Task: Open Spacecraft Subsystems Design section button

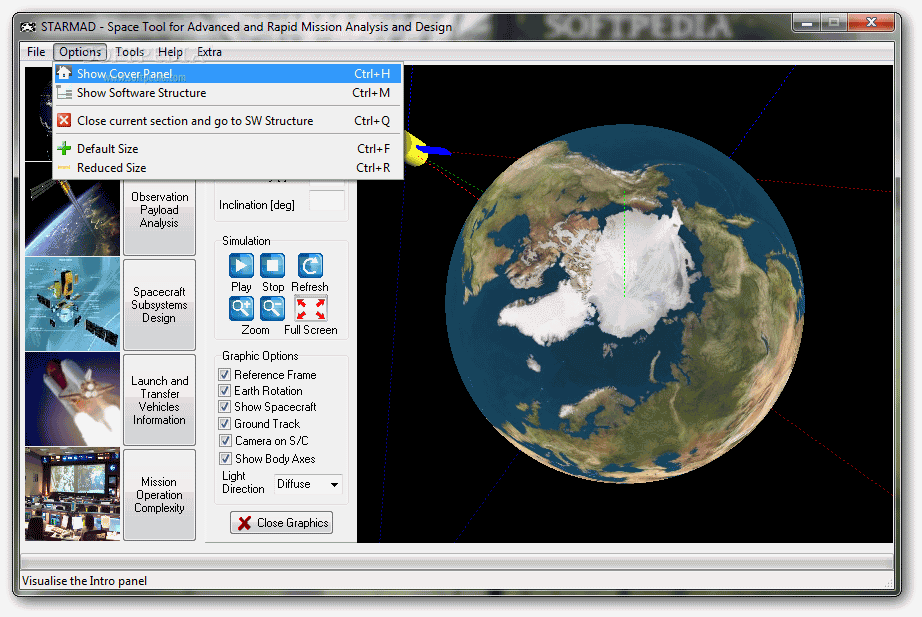Action: (x=159, y=305)
